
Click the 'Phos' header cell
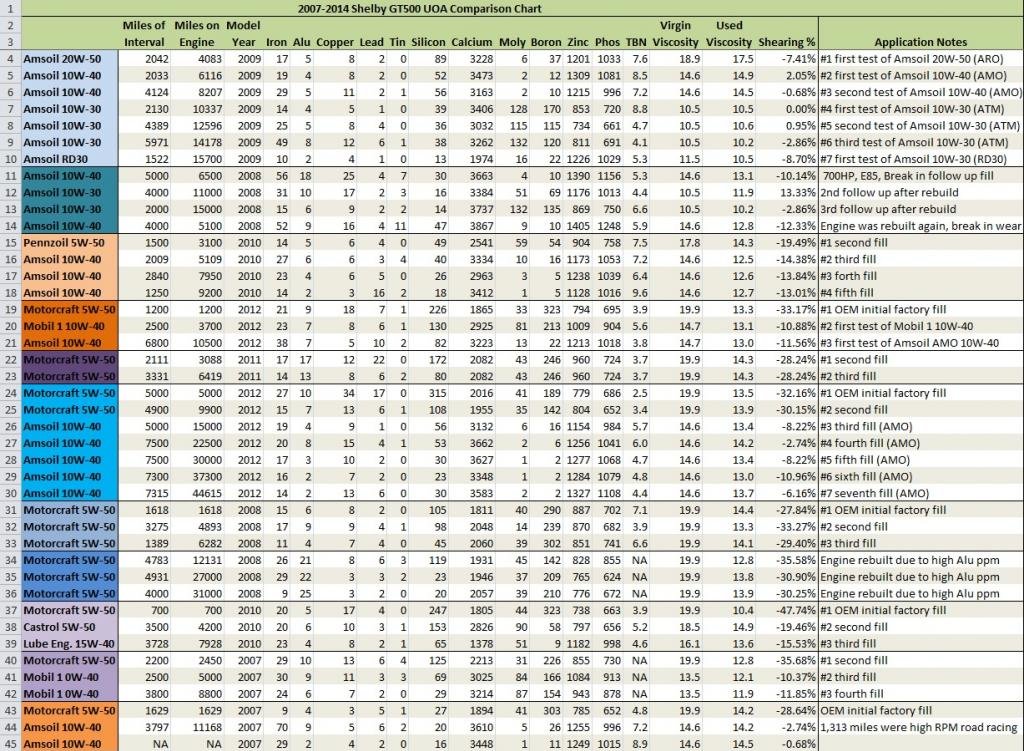(607, 42)
